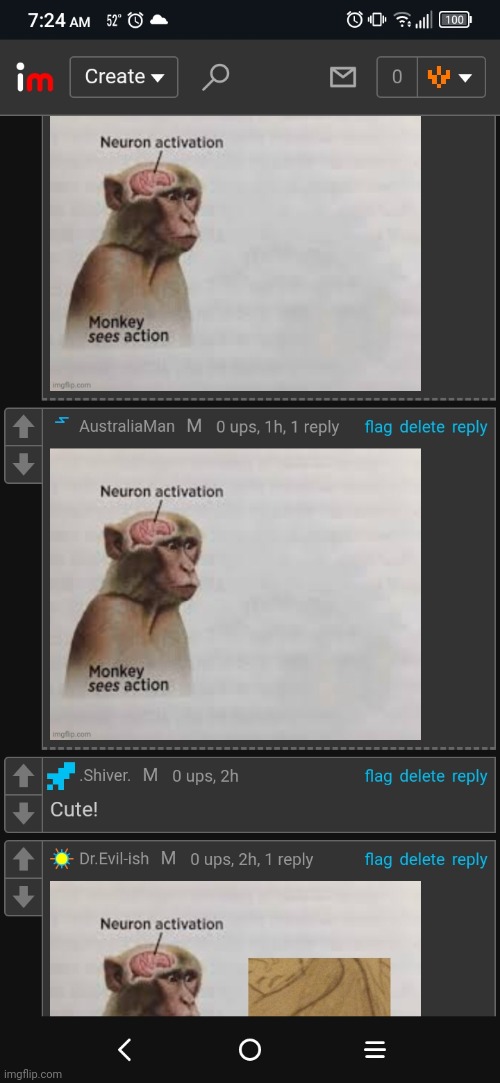
Task: Open AustraliaMan's Neuron activation meme image
Action: [x=235, y=594]
